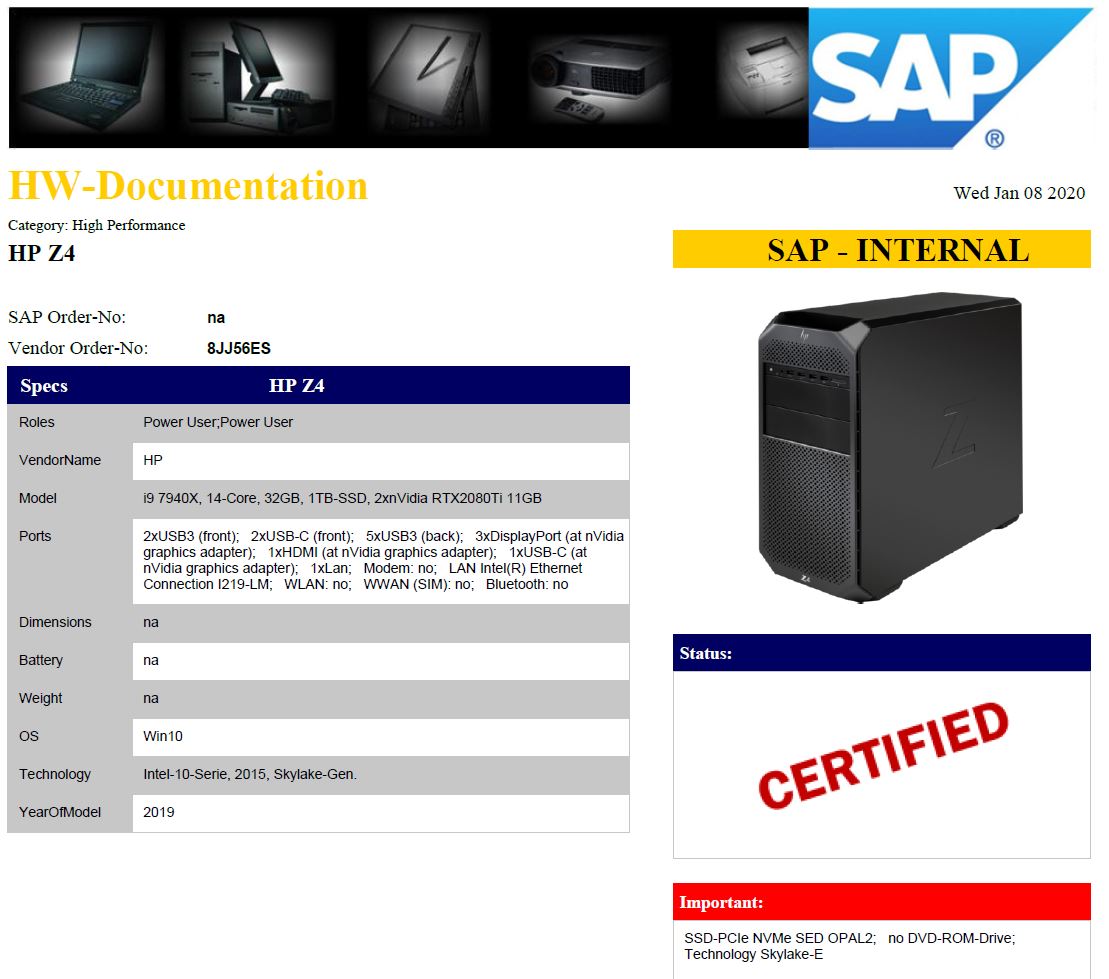This screenshot has height=979, width=1109.
Task: Click the SAP Order-No label
Action: point(66,317)
